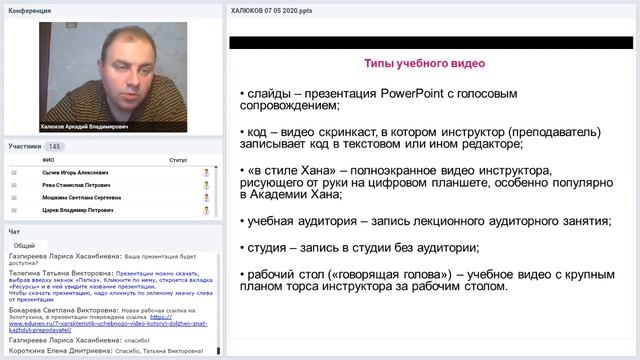Image resolution: width=640 pixels, height=360 pixels.
Task: Click the status icon for Мошкина Светлана Сергеевна
Action: (x=206, y=198)
